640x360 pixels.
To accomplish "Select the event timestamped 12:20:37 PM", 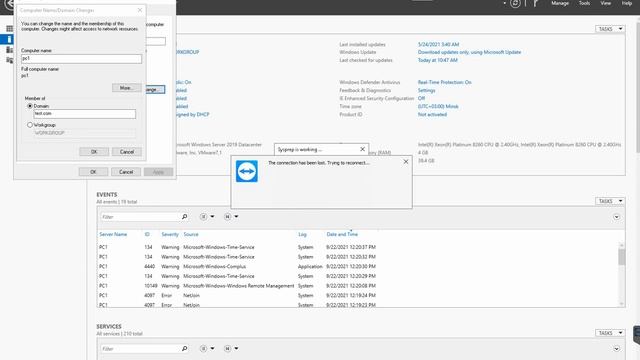I will [x=358, y=247].
